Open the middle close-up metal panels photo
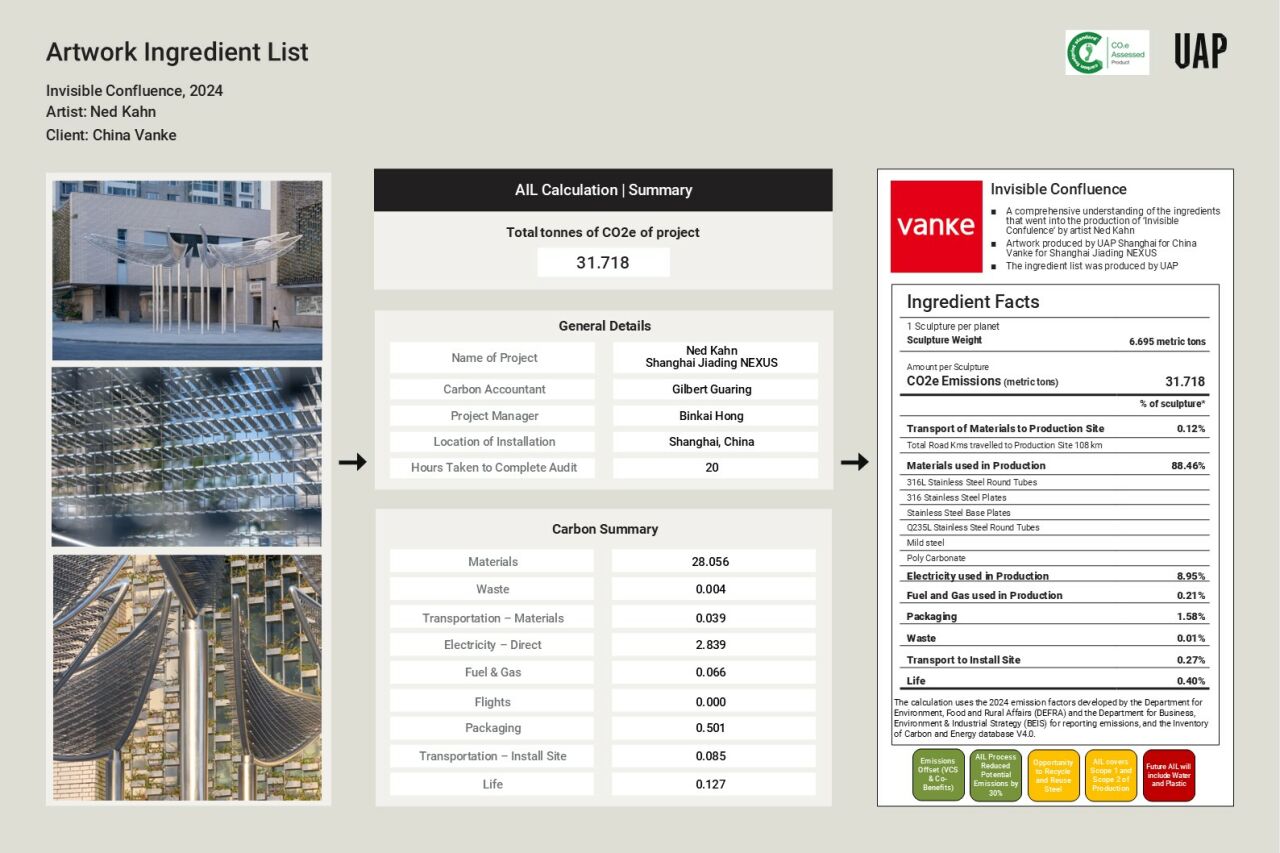The width and height of the screenshot is (1280, 853). (187, 457)
